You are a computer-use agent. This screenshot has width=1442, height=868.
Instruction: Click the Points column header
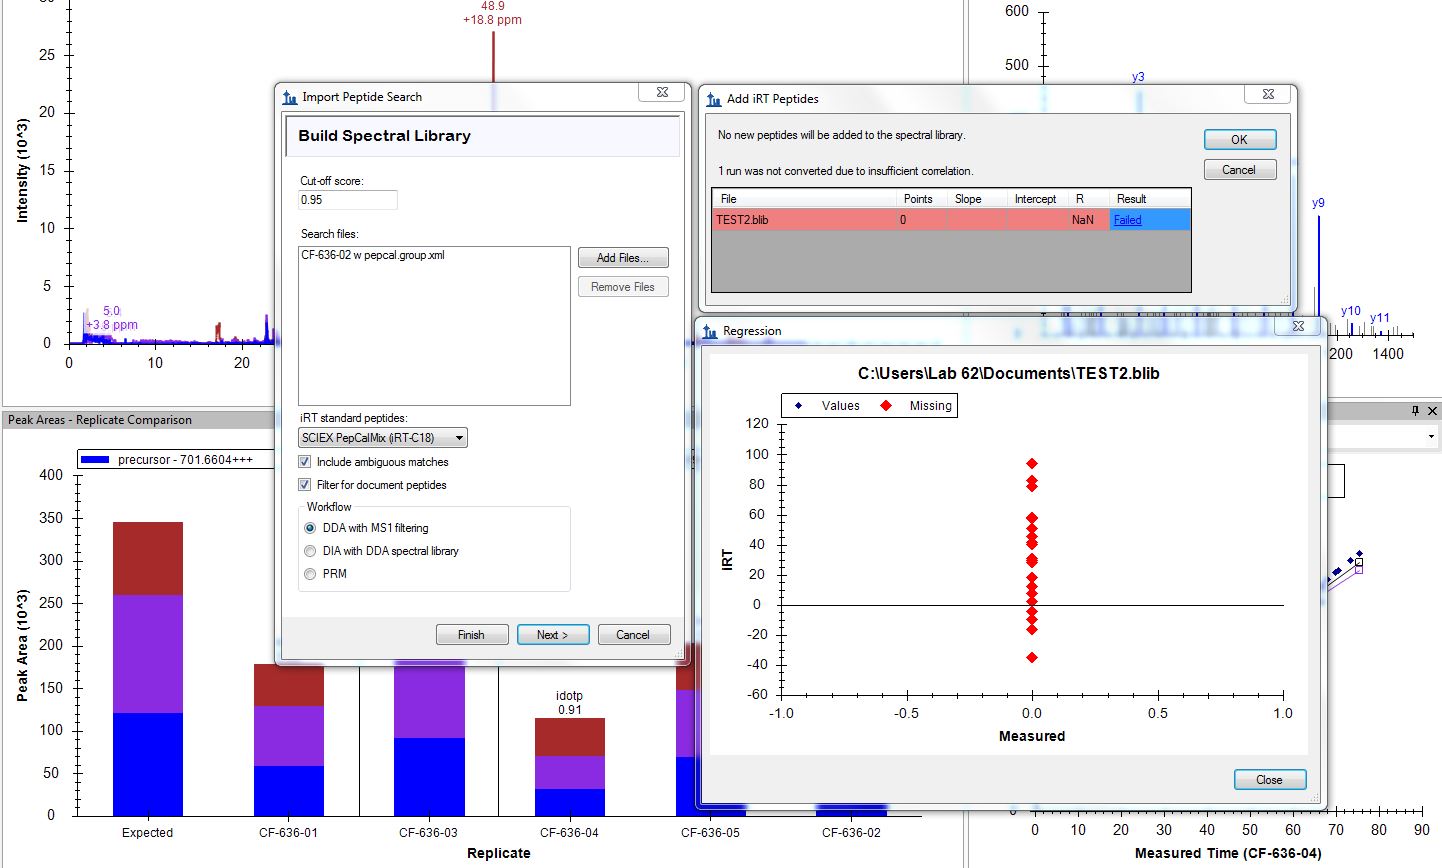[x=917, y=199]
